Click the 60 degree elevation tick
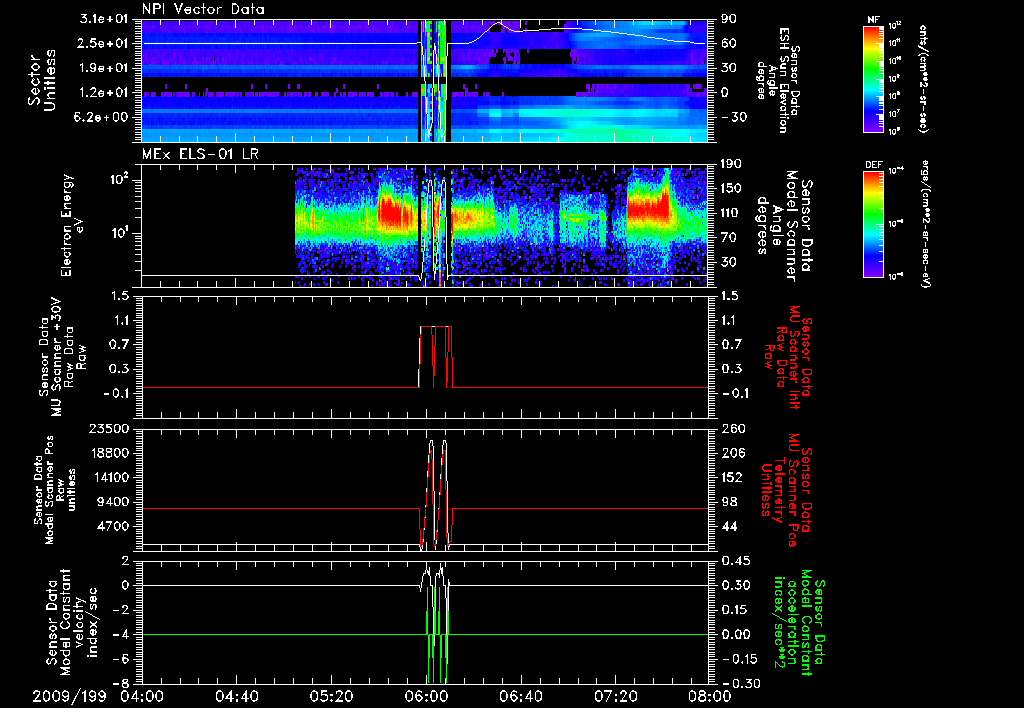 [x=729, y=43]
